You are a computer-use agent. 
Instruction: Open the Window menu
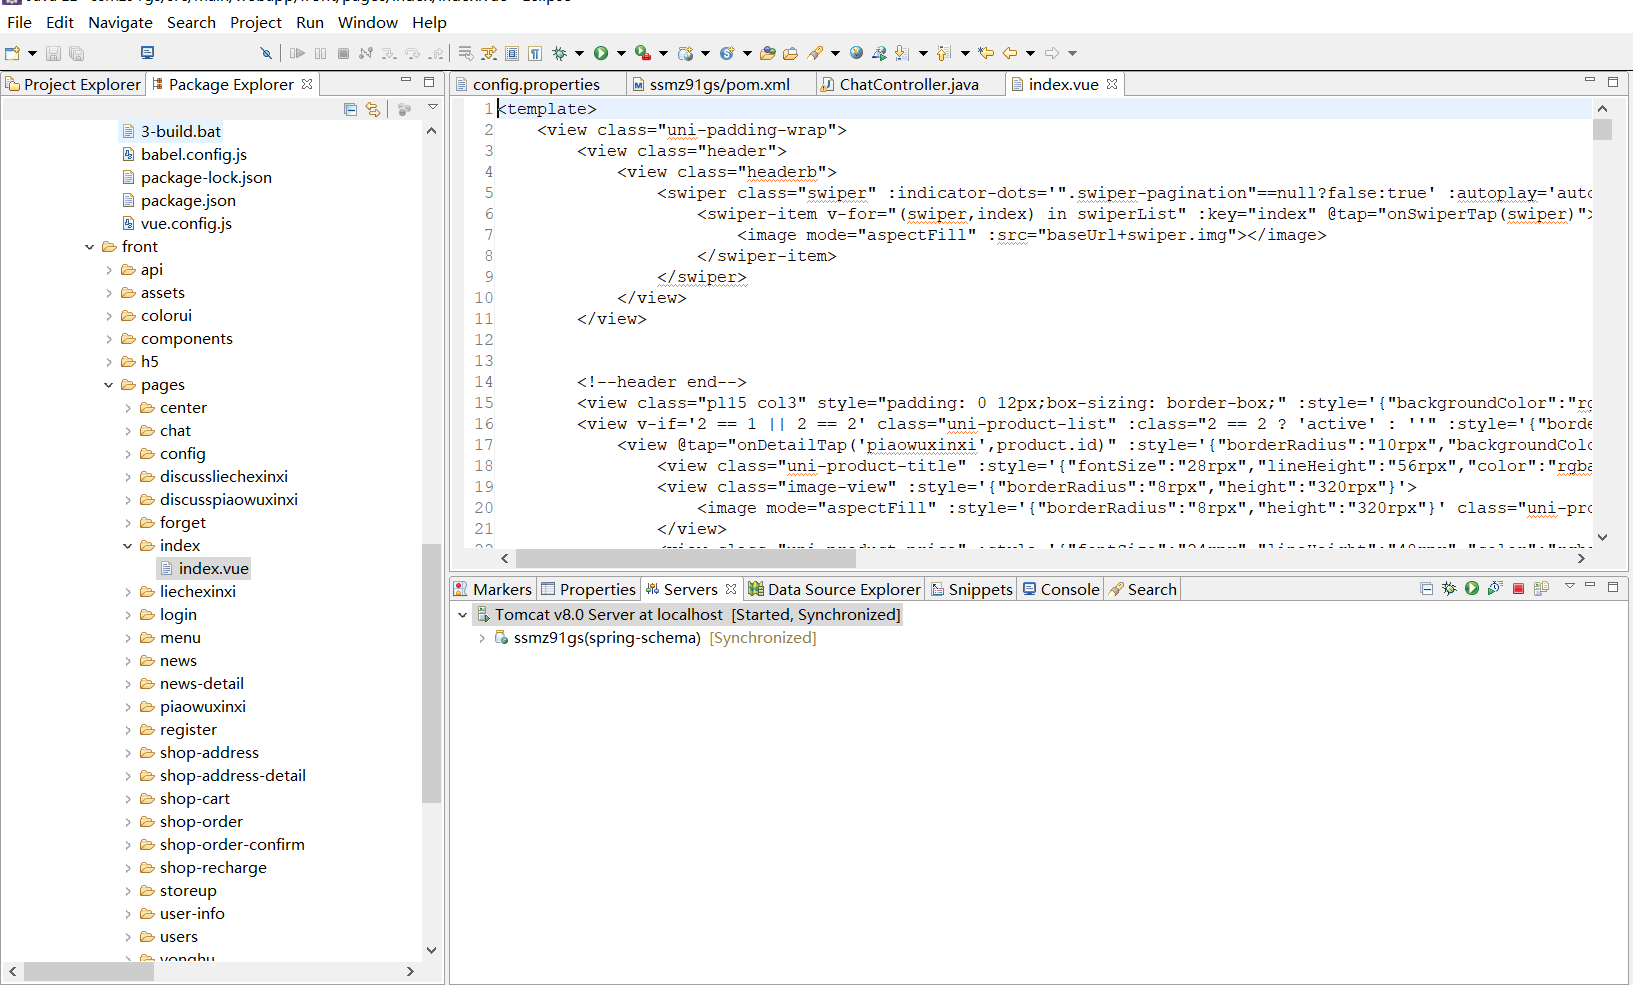(x=367, y=22)
